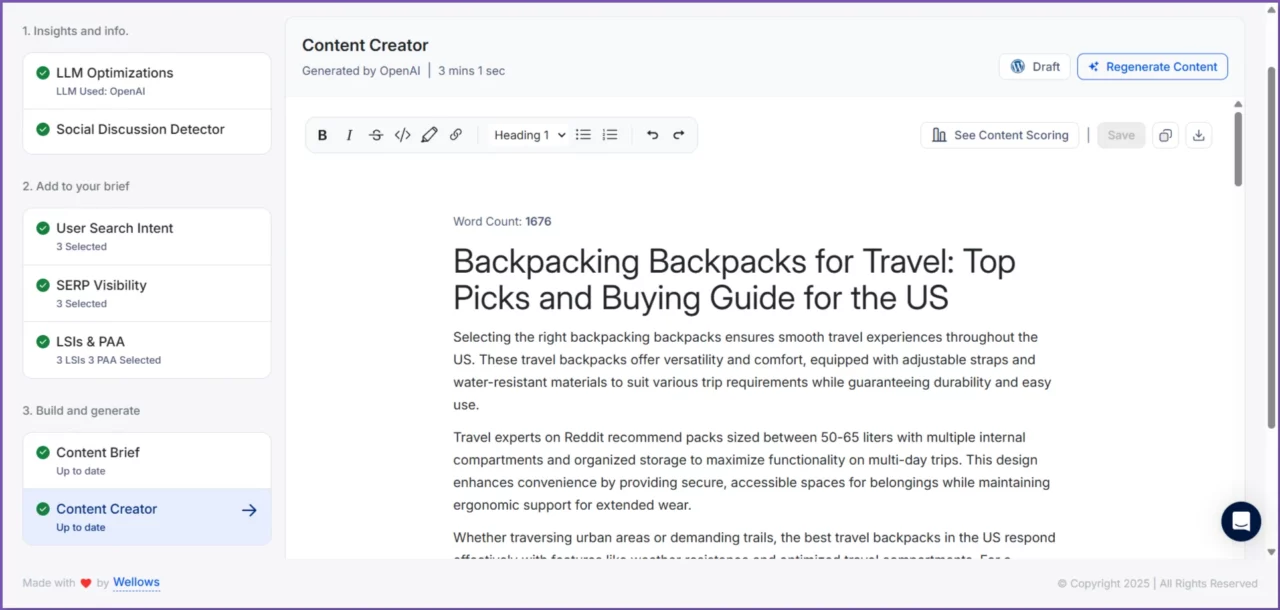This screenshot has height=610, width=1280.
Task: Select the highlighter pen tool
Action: [429, 135]
